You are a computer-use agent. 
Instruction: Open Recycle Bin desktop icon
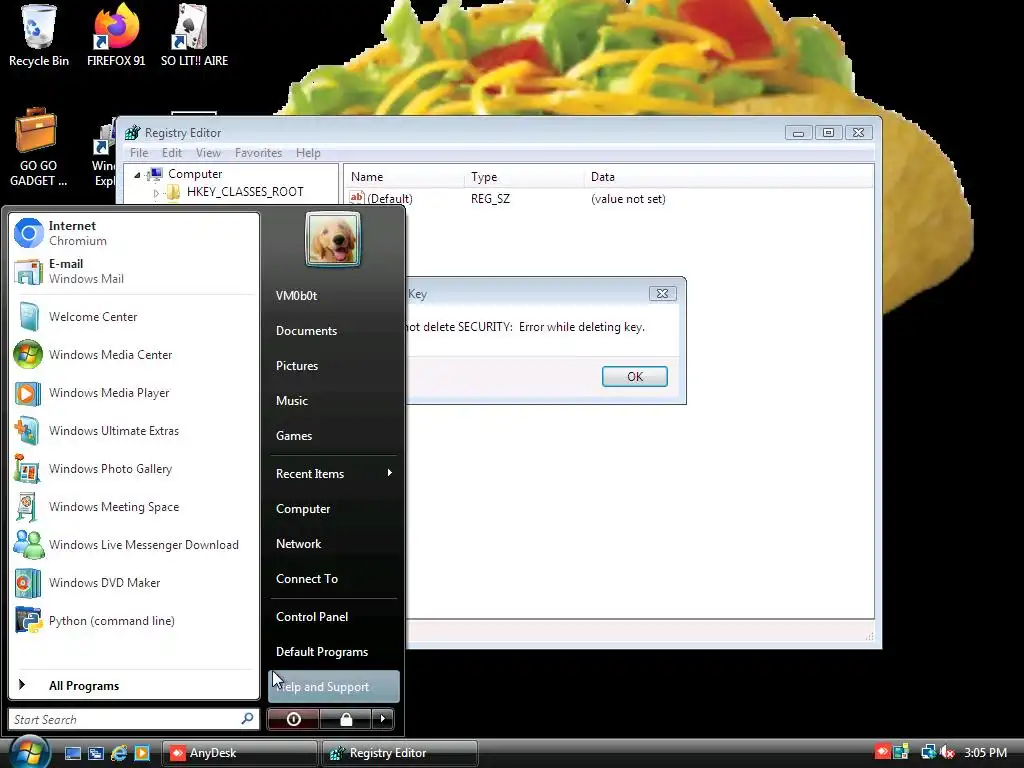click(39, 36)
